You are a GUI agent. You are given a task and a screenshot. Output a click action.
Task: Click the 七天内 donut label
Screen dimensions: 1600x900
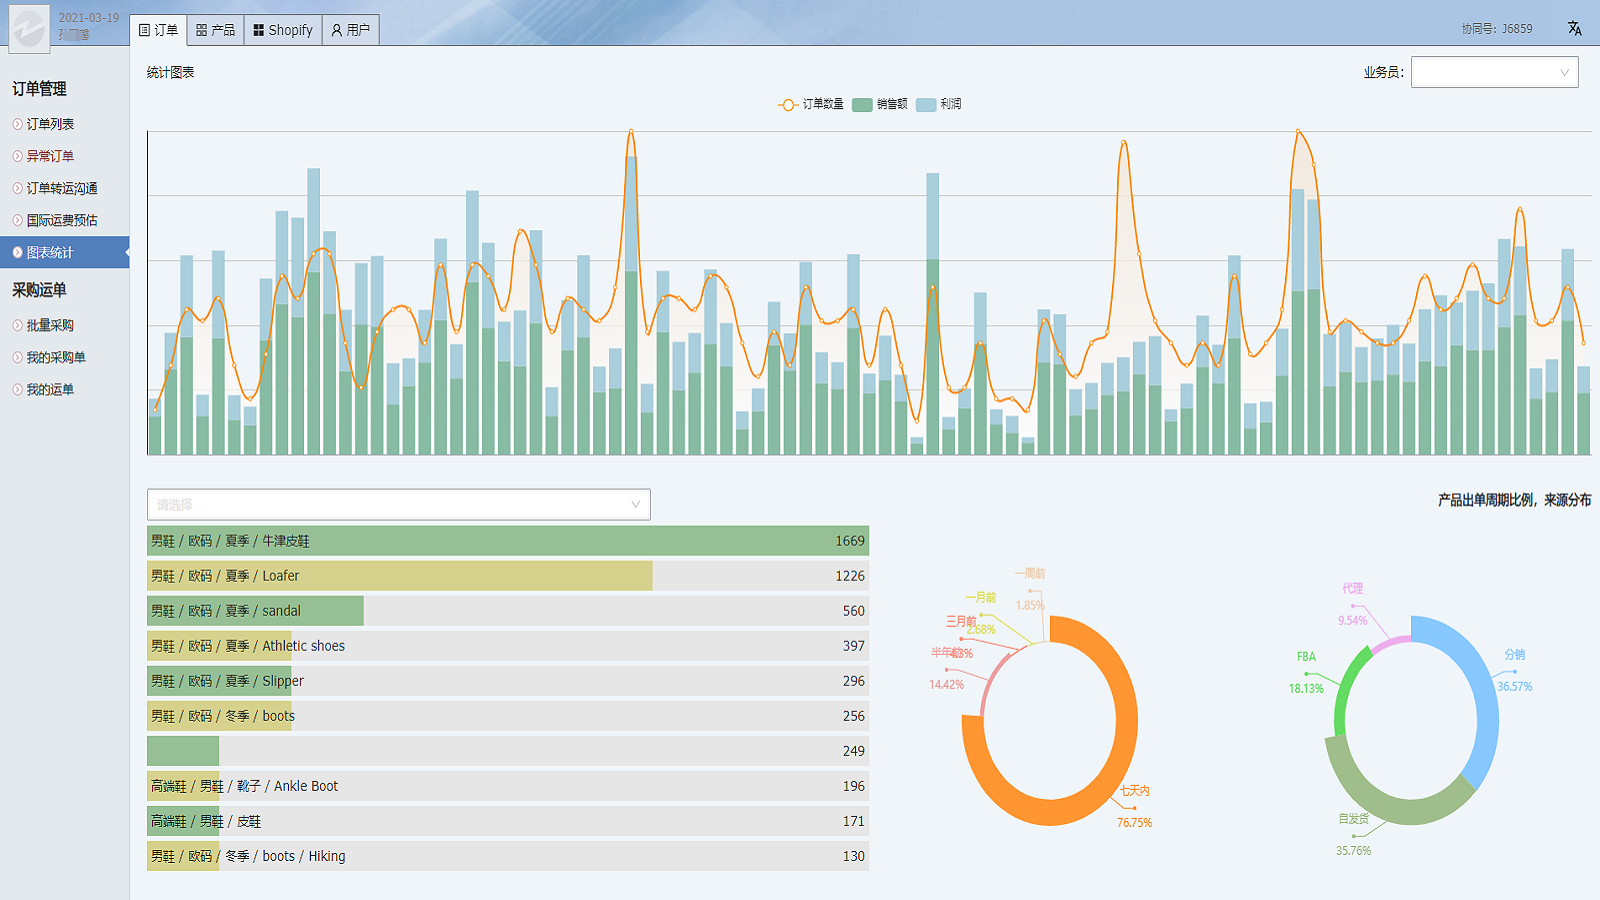1135,791
